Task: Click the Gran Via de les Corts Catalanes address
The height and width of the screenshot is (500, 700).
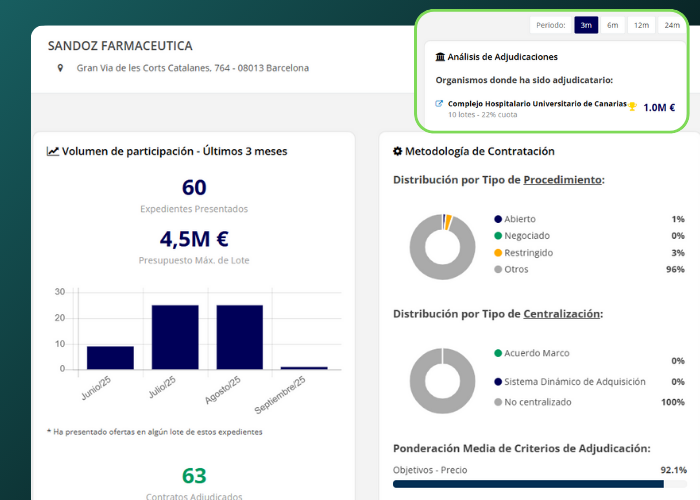Action: tap(192, 68)
